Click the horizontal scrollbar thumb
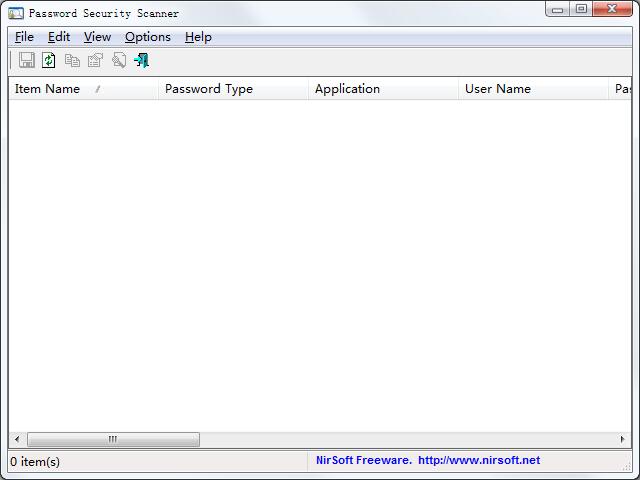This screenshot has height=480, width=640. 113,439
